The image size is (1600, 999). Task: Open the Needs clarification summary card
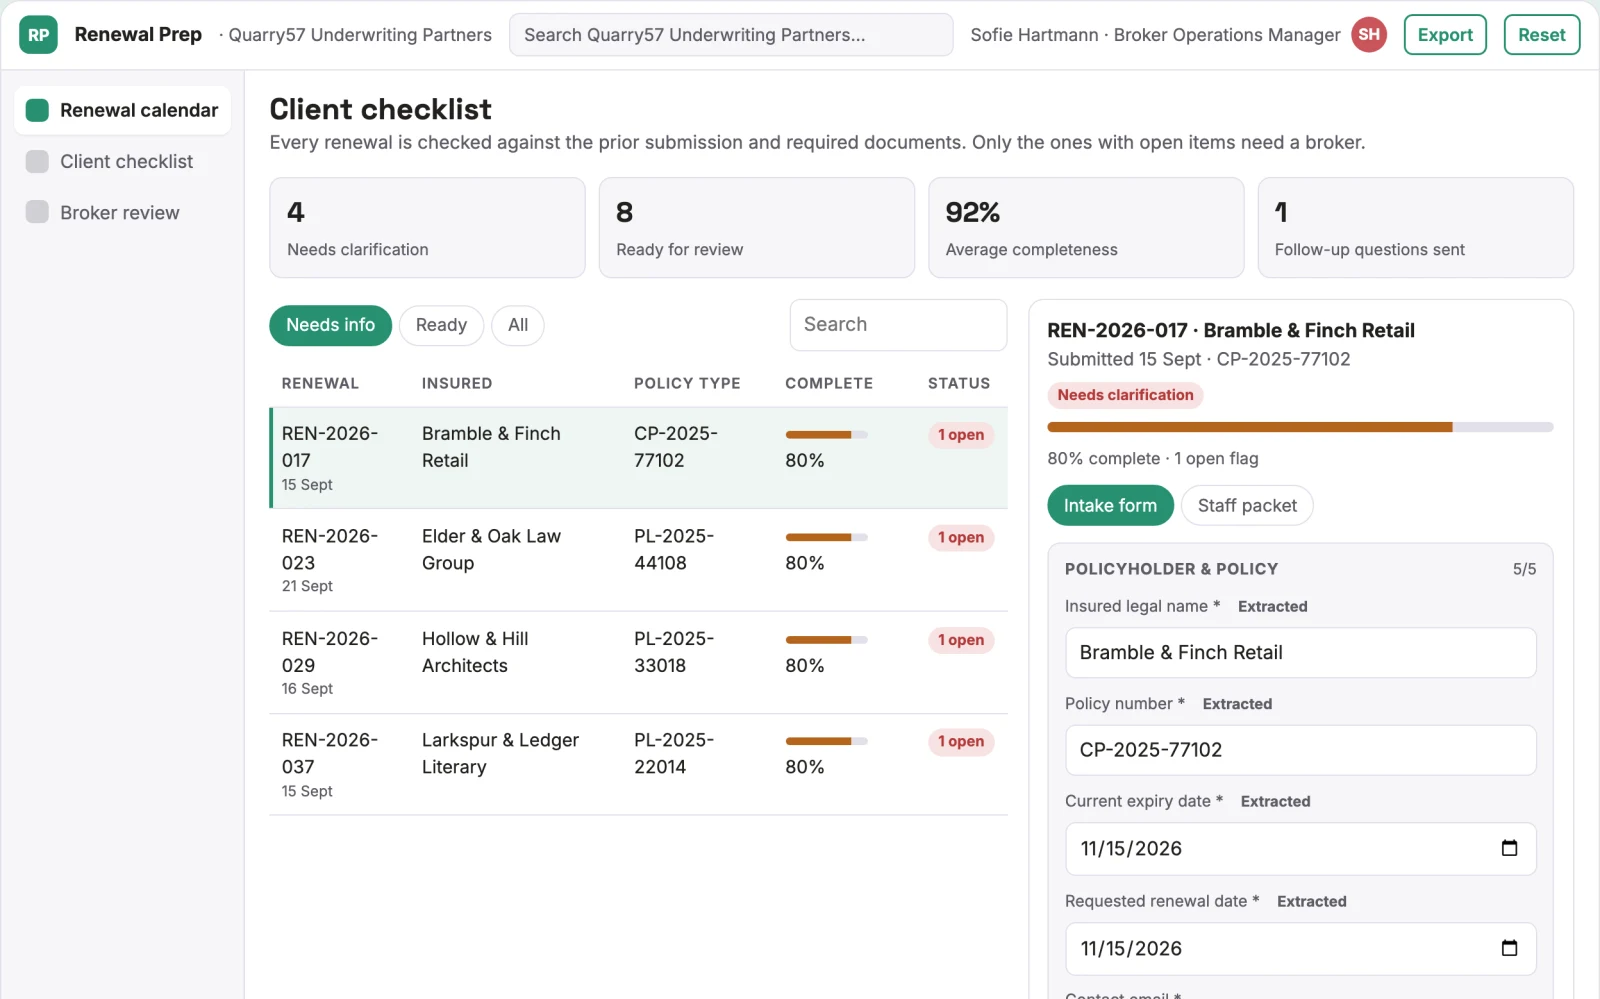point(427,228)
